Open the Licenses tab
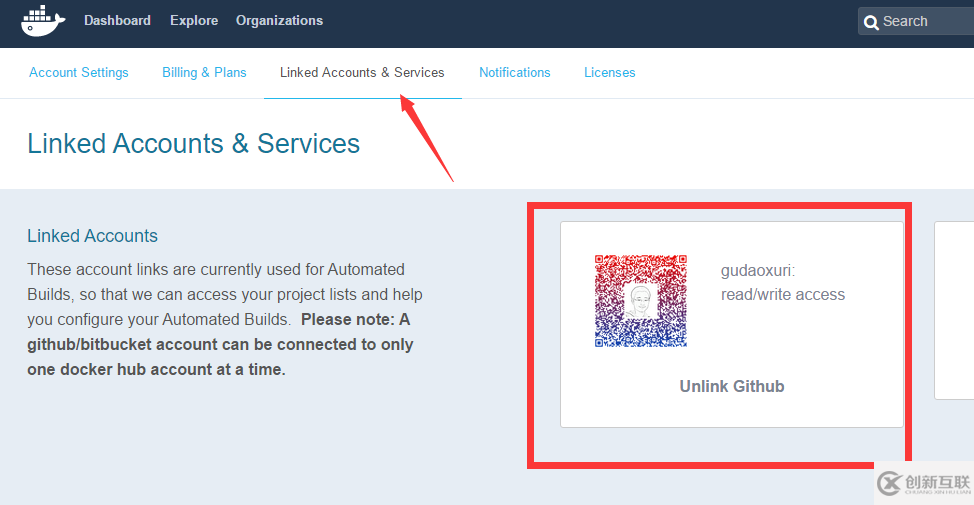This screenshot has width=974, height=505. click(609, 73)
